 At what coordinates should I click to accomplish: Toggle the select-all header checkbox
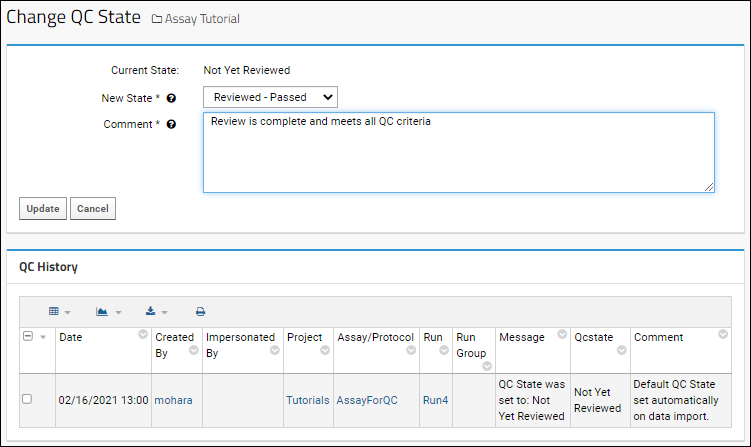28,336
